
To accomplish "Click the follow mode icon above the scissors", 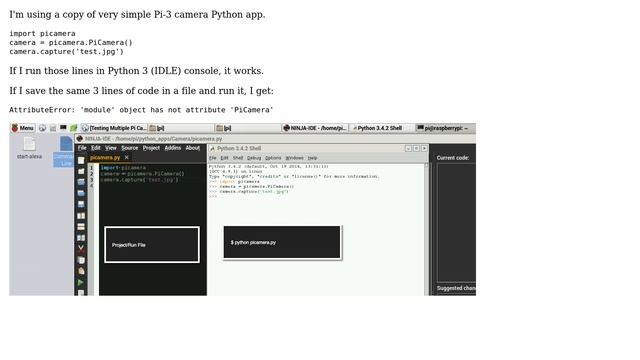I will [x=81, y=238].
